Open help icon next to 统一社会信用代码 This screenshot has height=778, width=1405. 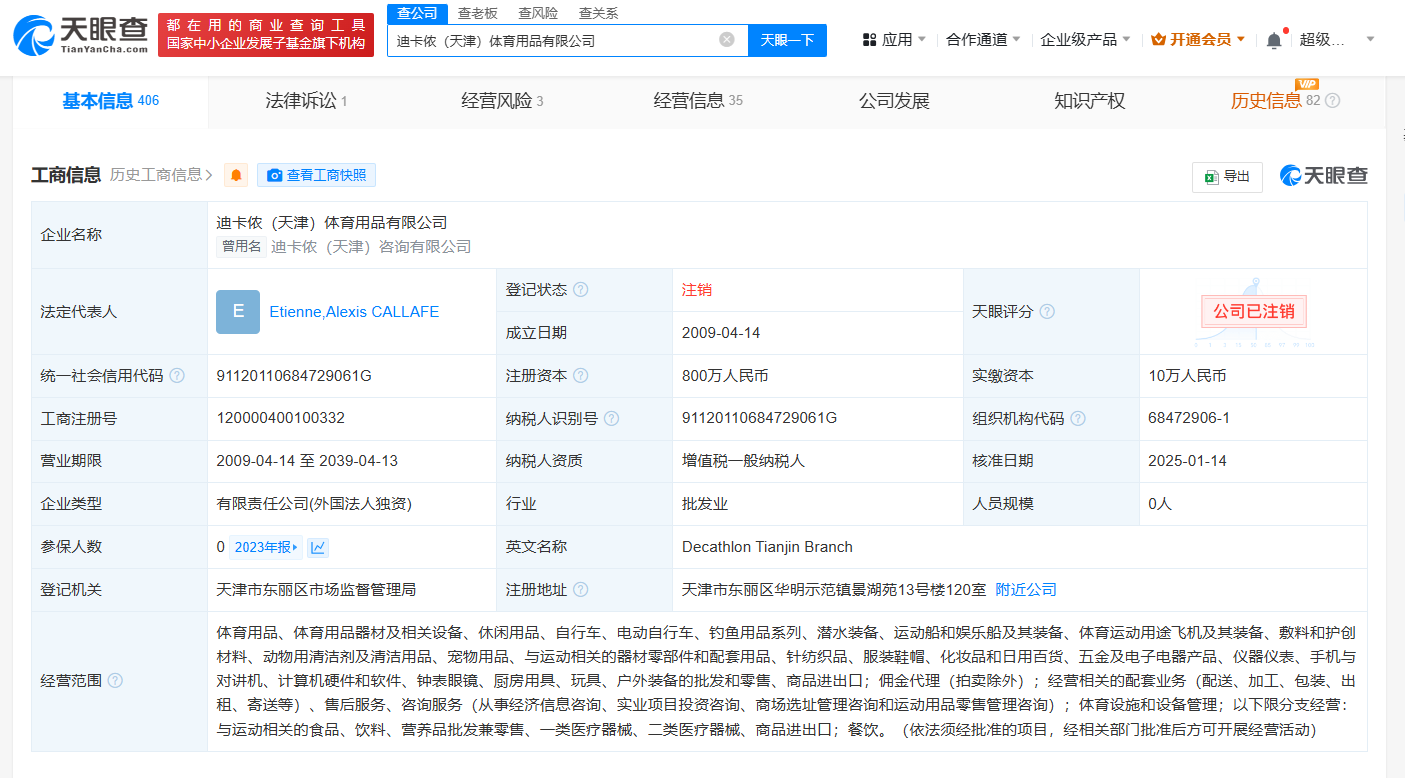tap(177, 376)
